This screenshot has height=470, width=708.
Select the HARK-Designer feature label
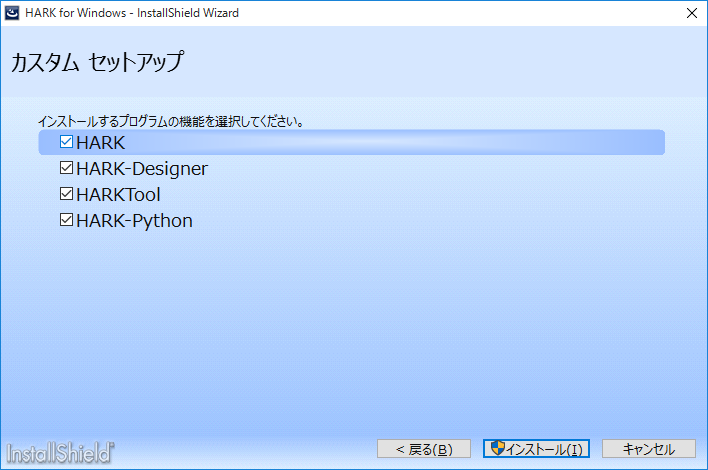click(x=142, y=168)
